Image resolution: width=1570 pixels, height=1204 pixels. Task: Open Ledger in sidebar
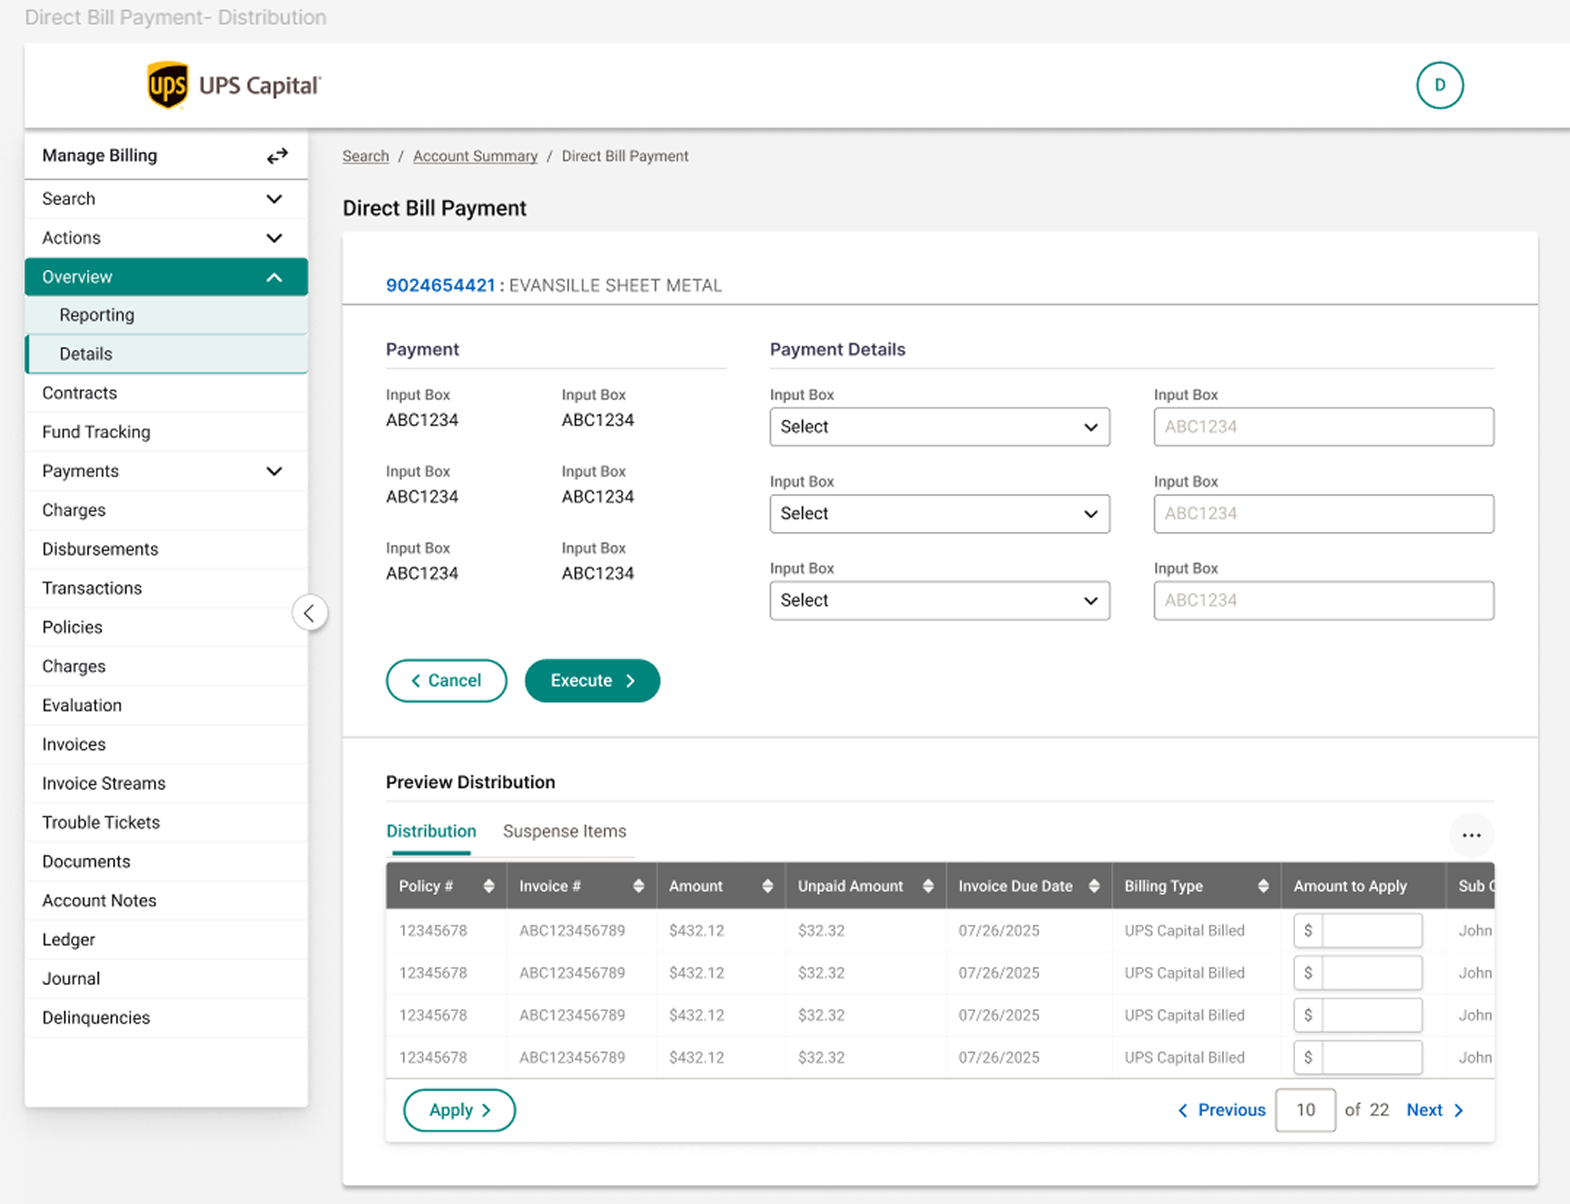click(166, 939)
